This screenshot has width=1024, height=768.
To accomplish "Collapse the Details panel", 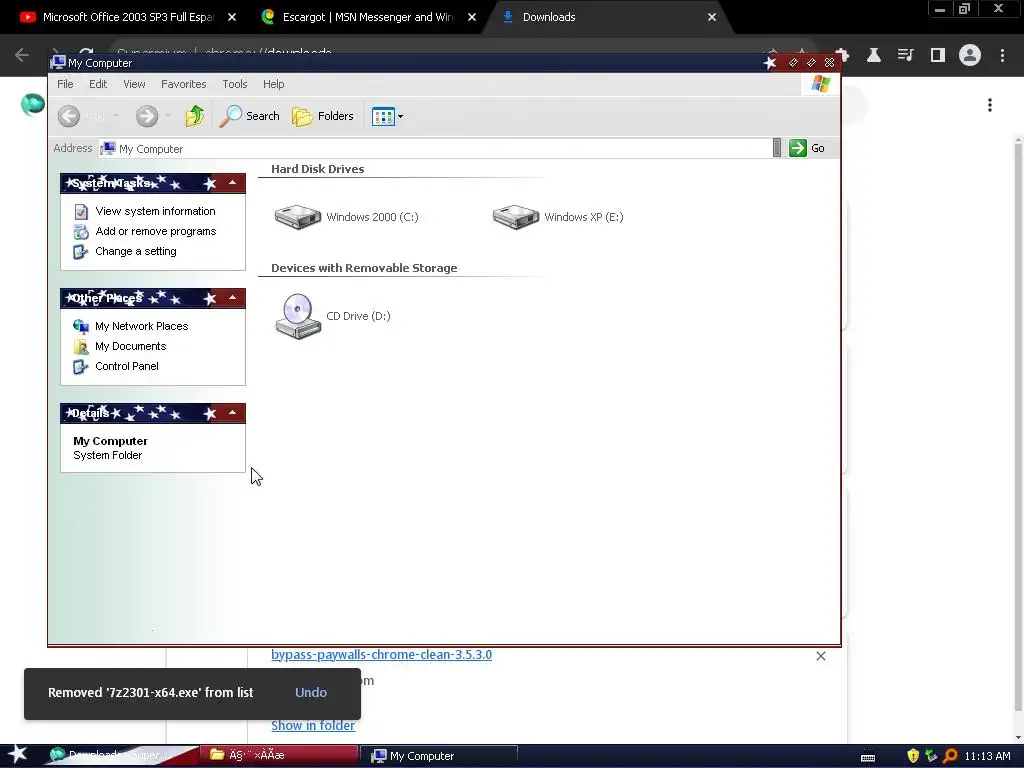I will (x=232, y=413).
